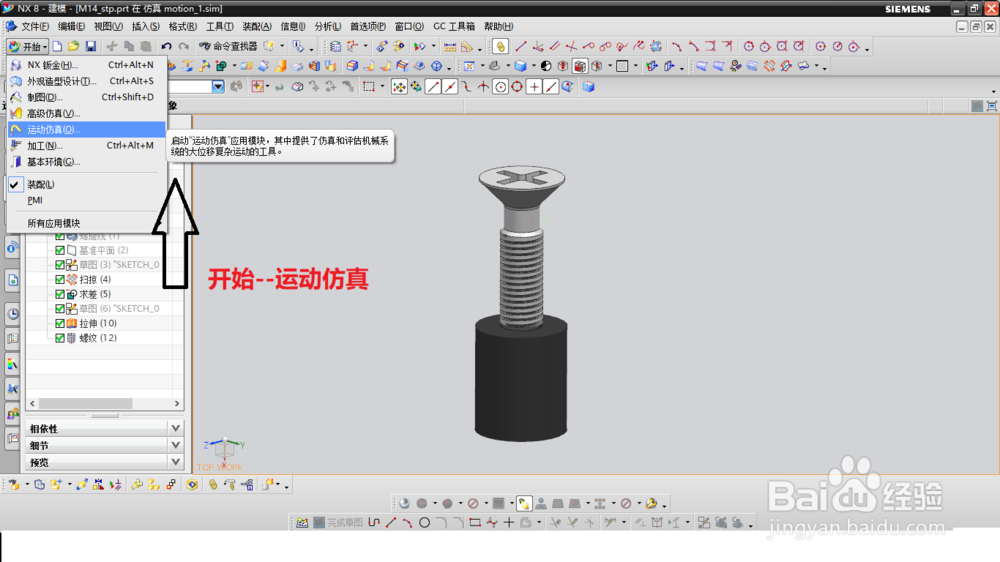Expand the 预览 panel section
Image resolution: width=1000 pixels, height=562 pixels.
tap(176, 462)
